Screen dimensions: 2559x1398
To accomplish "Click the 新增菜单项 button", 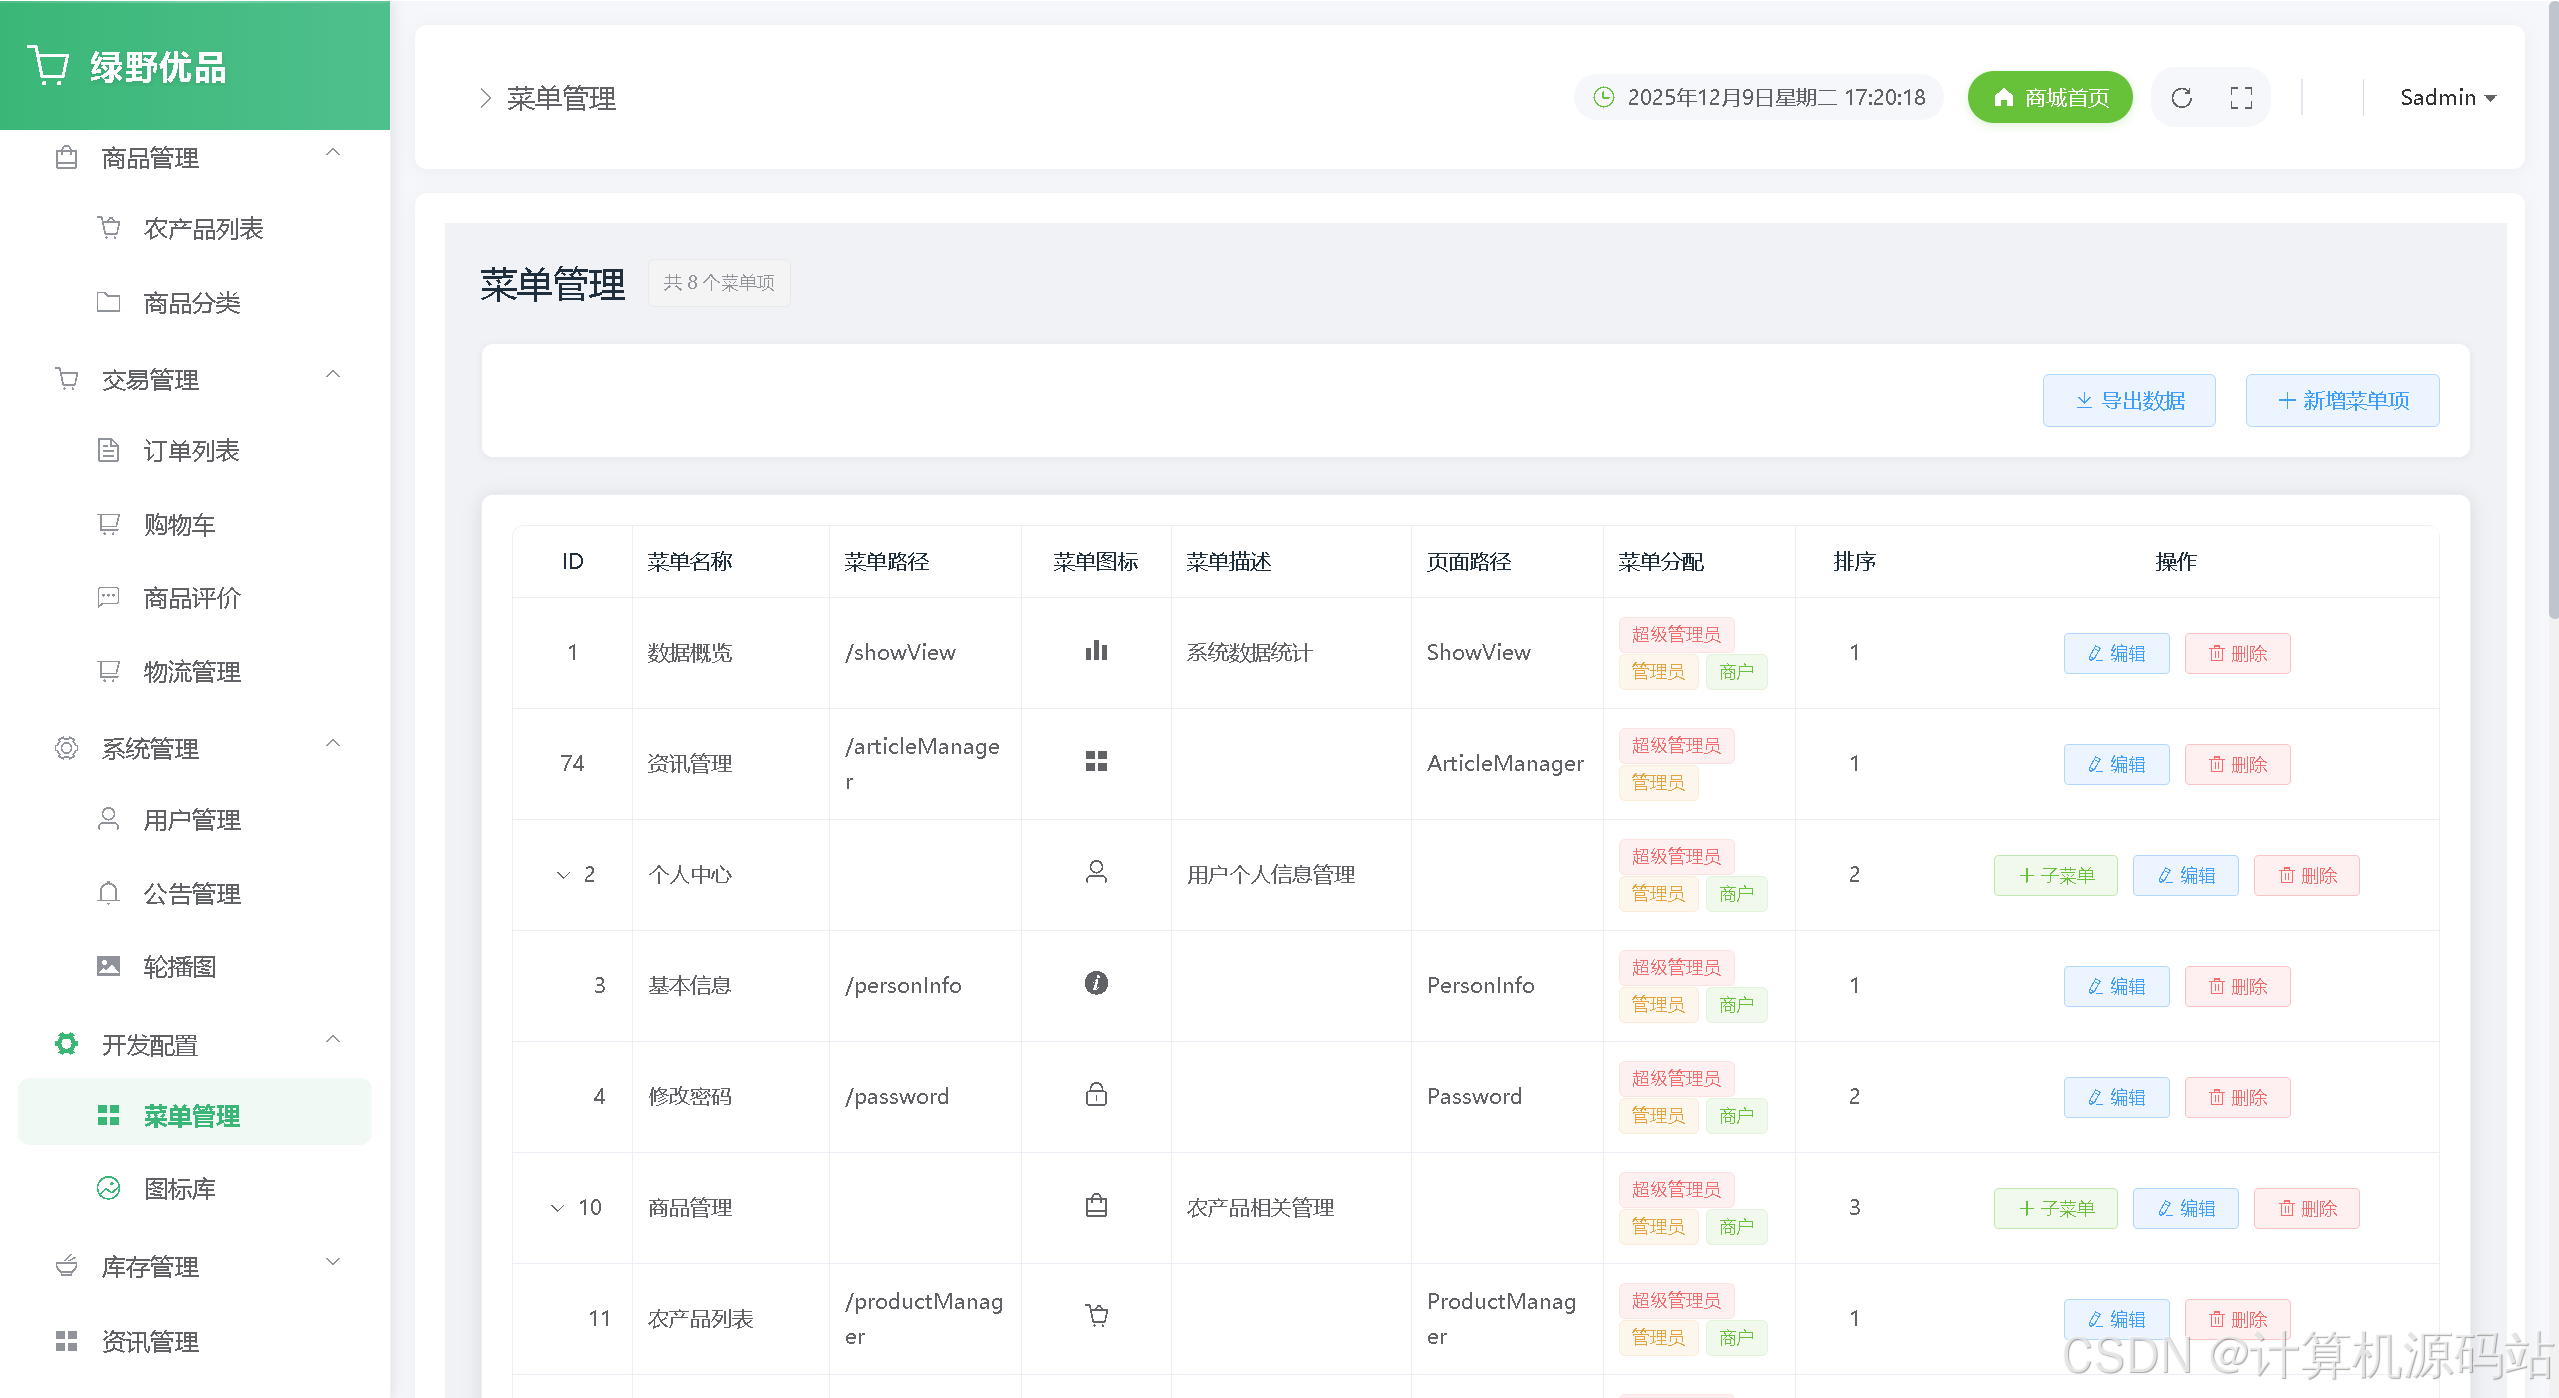I will click(2342, 401).
